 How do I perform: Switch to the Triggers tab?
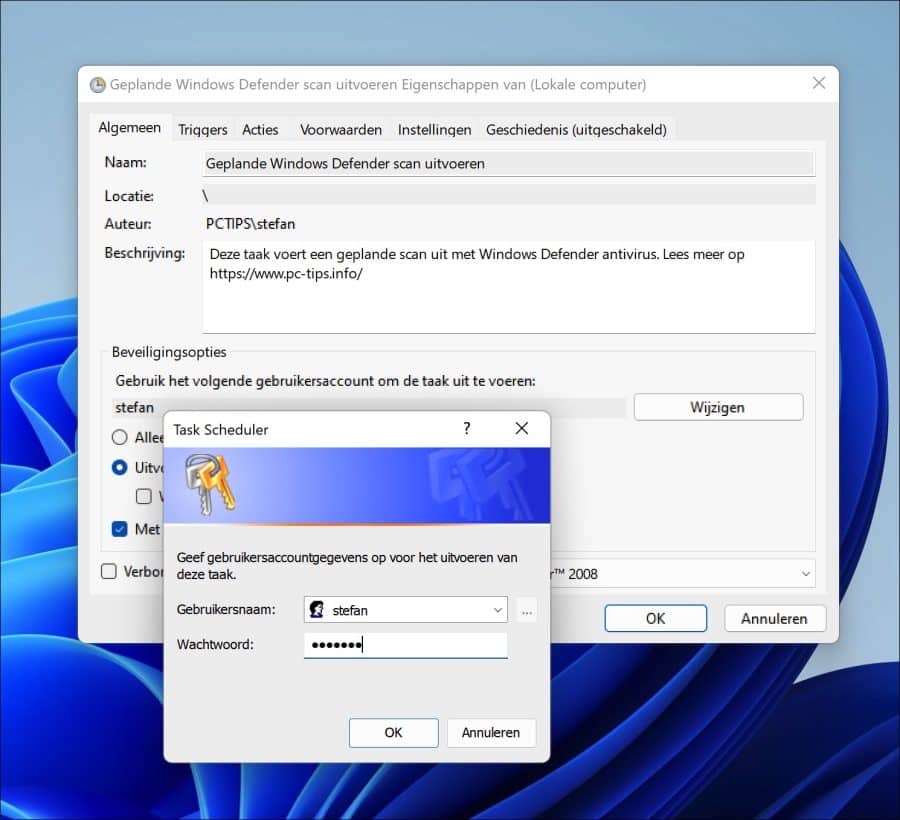pos(203,130)
